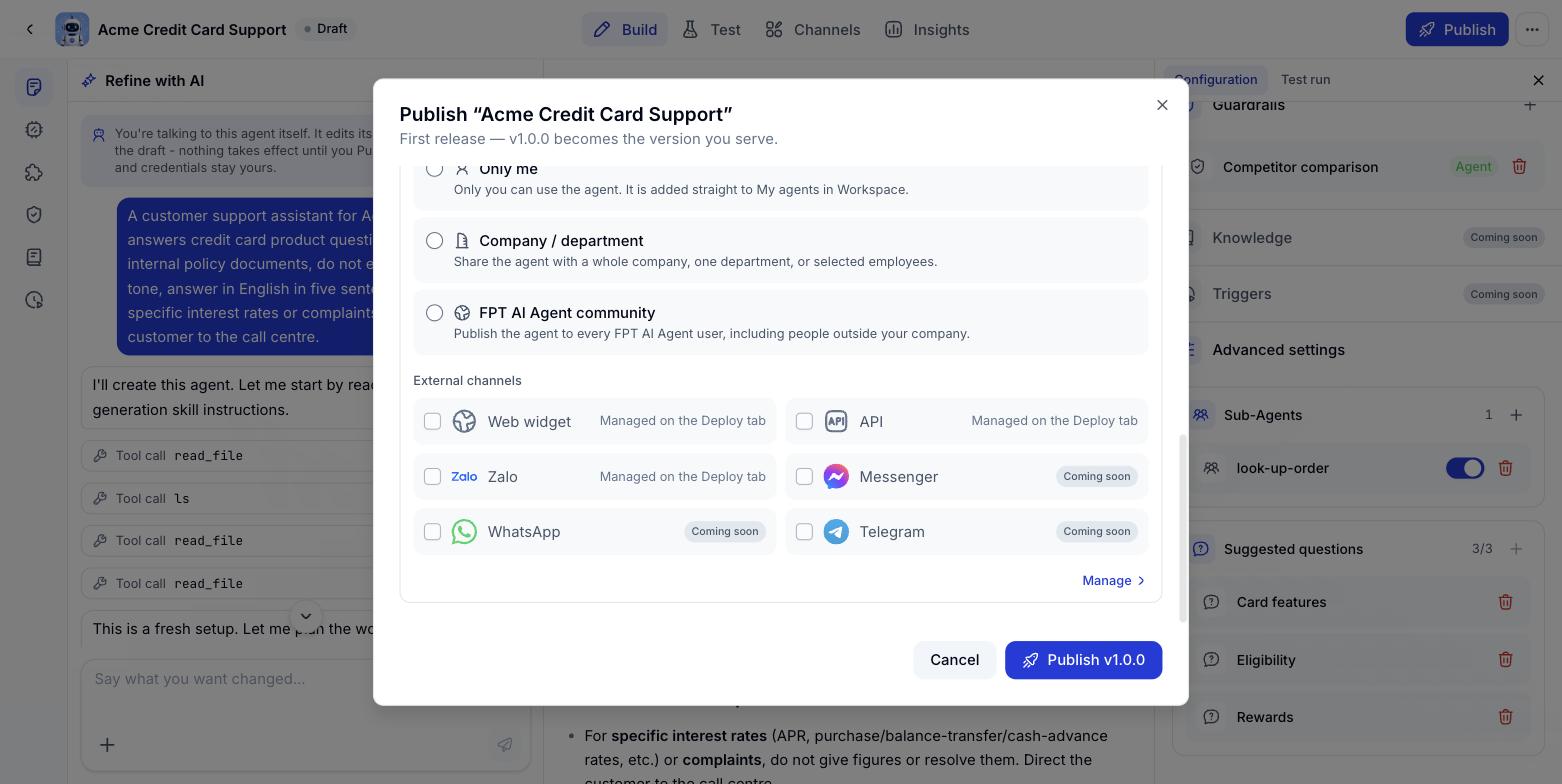Delete the look-up-order sub-agent
Screen dimensions: 1562x784
click(x=1505, y=468)
